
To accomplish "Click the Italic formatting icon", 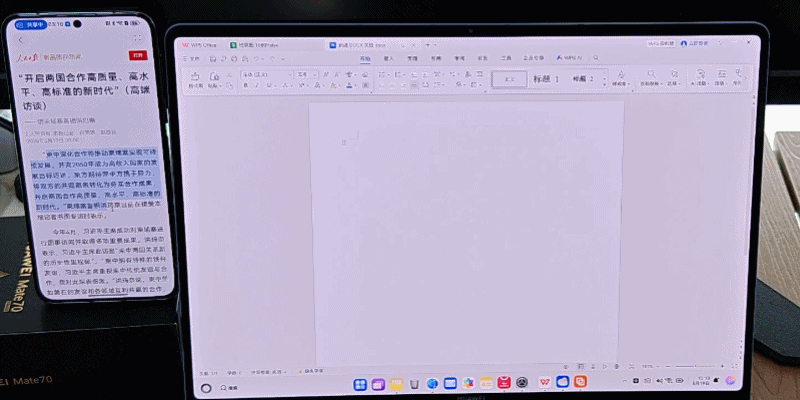I will pos(255,86).
